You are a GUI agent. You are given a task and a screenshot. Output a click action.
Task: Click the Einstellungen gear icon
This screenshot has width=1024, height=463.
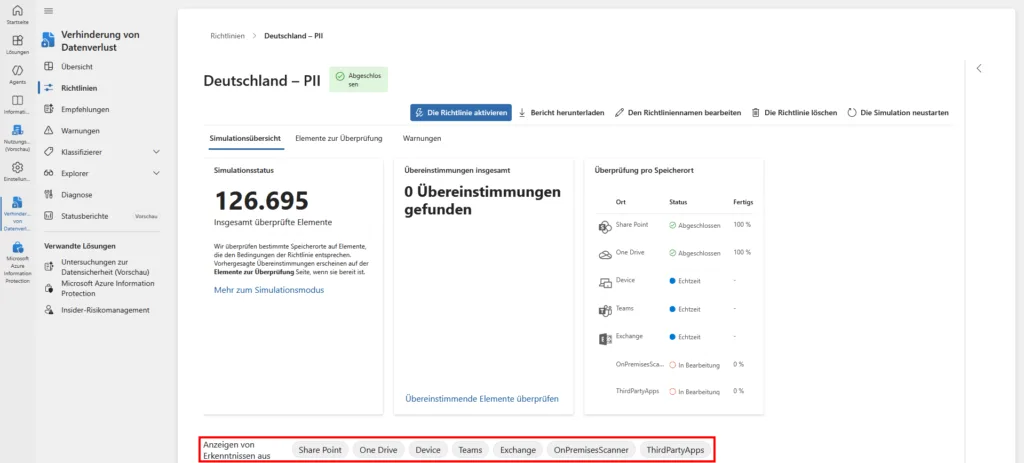point(17,168)
